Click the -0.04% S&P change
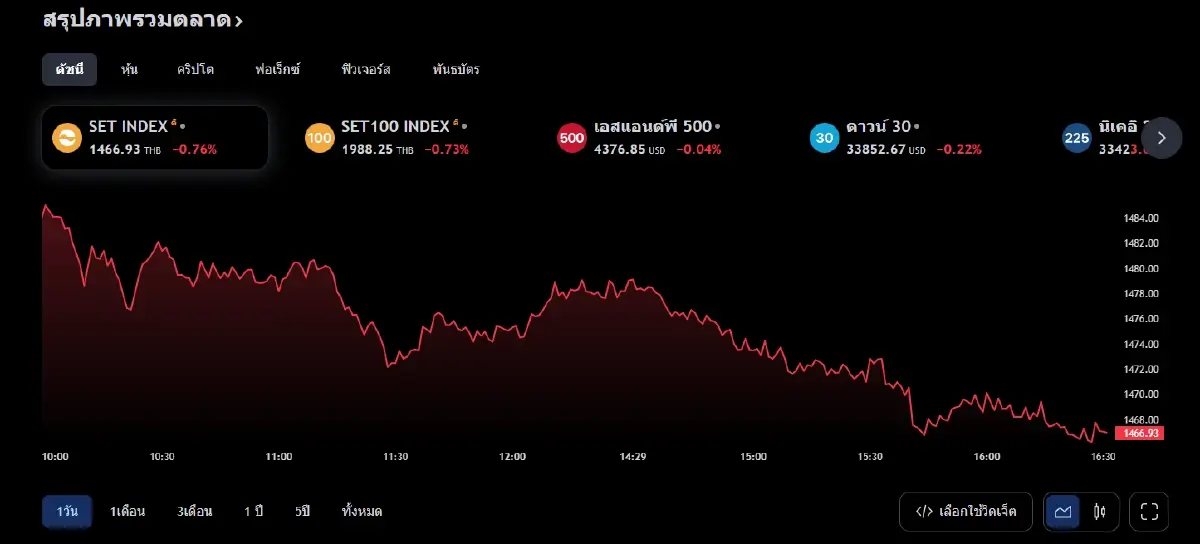The width and height of the screenshot is (1200, 544). pos(699,149)
